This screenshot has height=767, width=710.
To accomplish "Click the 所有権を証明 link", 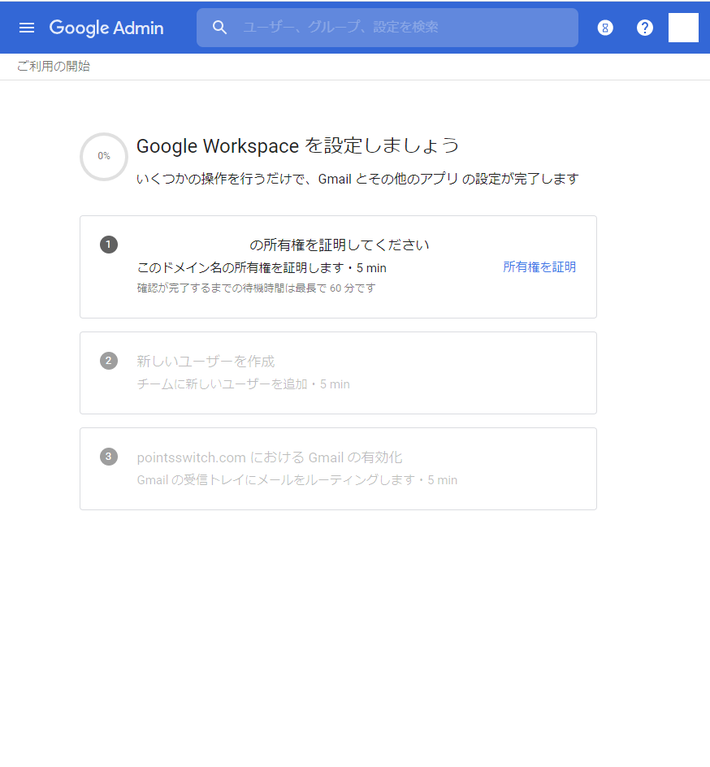I will pos(539,267).
